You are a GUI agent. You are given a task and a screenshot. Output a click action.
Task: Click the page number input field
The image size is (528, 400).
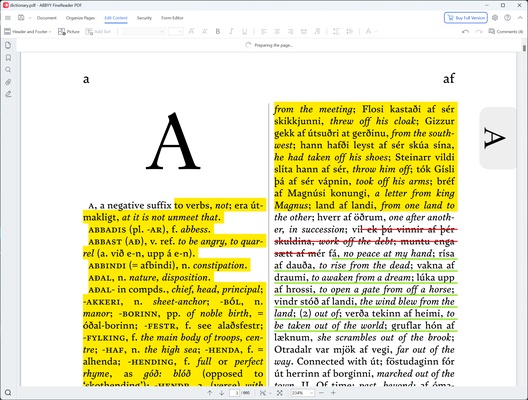click(x=236, y=393)
